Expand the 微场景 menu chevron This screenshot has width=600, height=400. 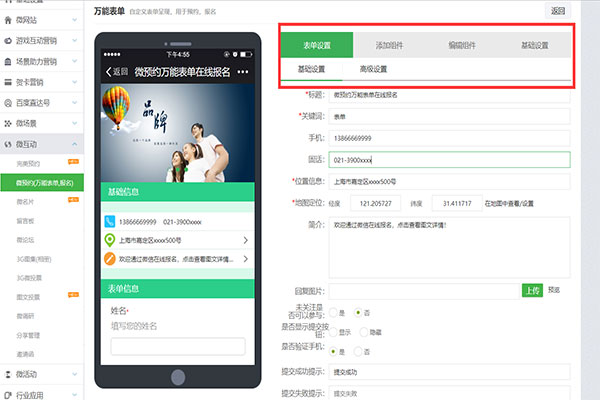click(75, 123)
